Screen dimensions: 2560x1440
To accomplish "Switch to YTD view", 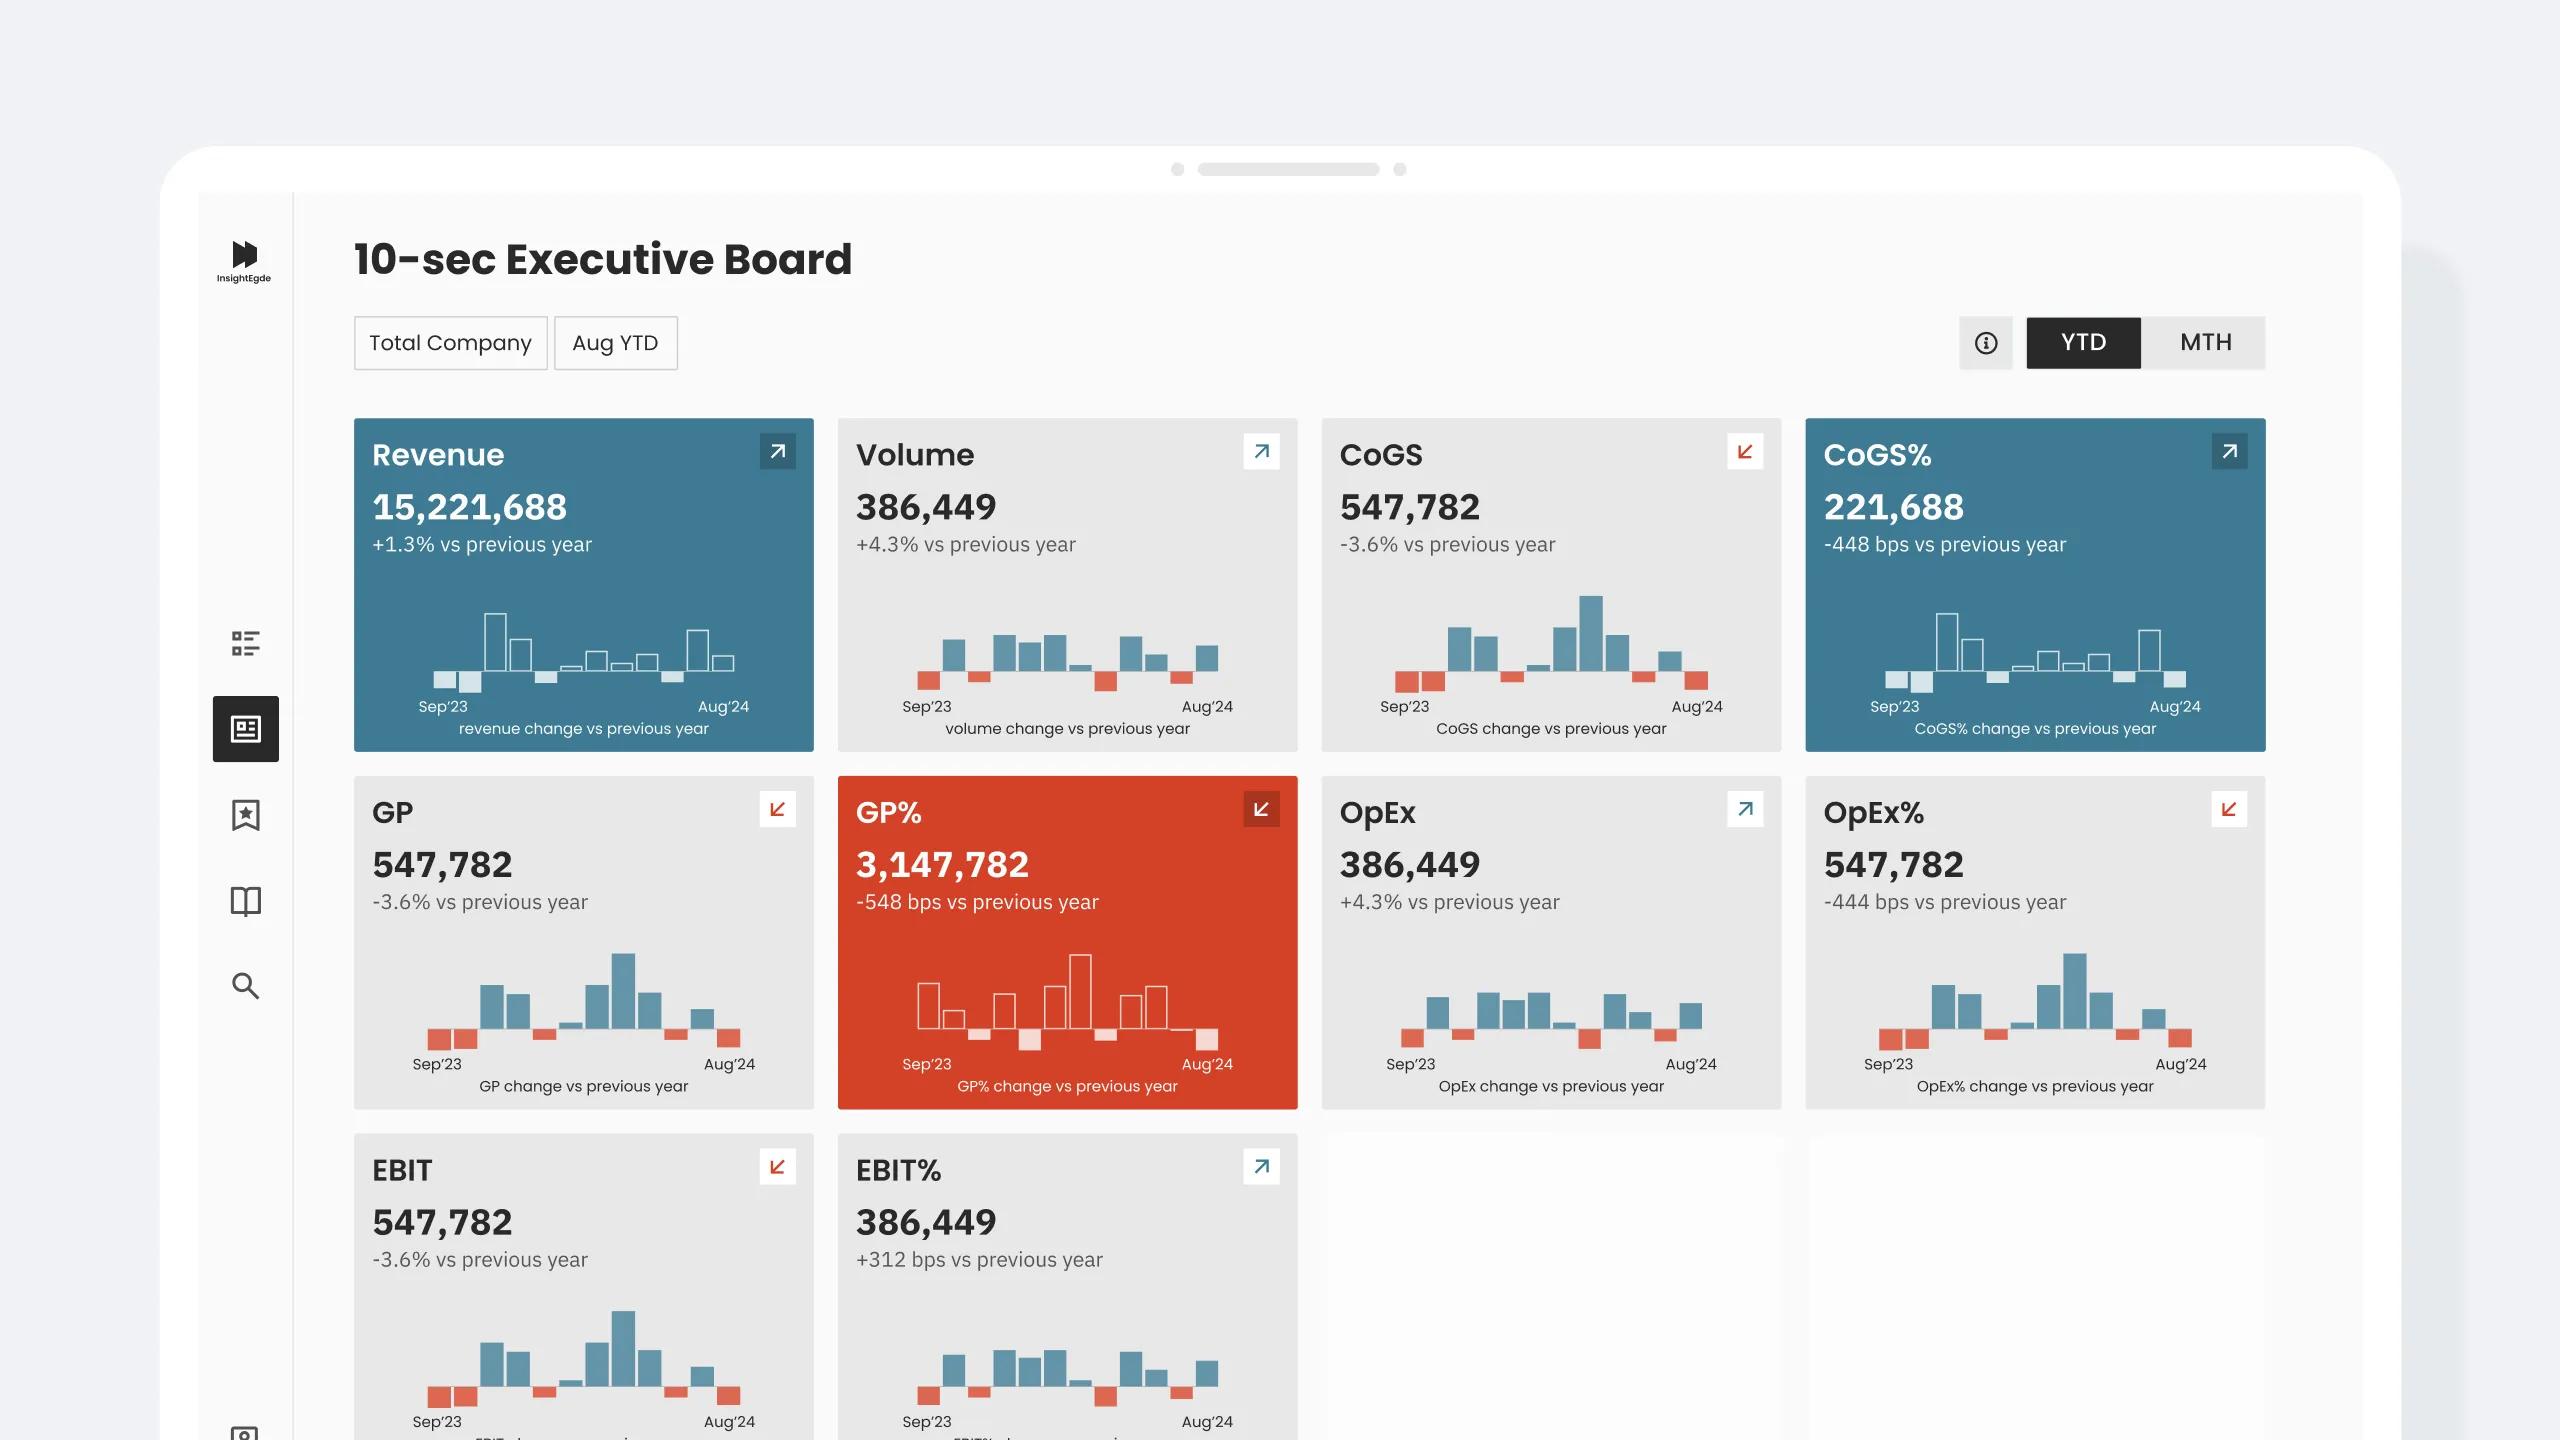I will tap(2084, 343).
